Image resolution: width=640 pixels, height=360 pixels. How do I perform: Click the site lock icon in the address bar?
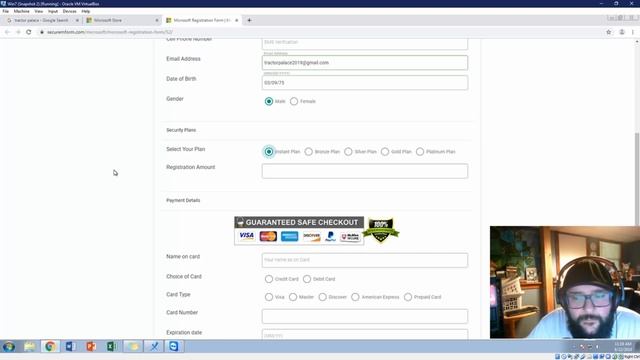point(42,32)
